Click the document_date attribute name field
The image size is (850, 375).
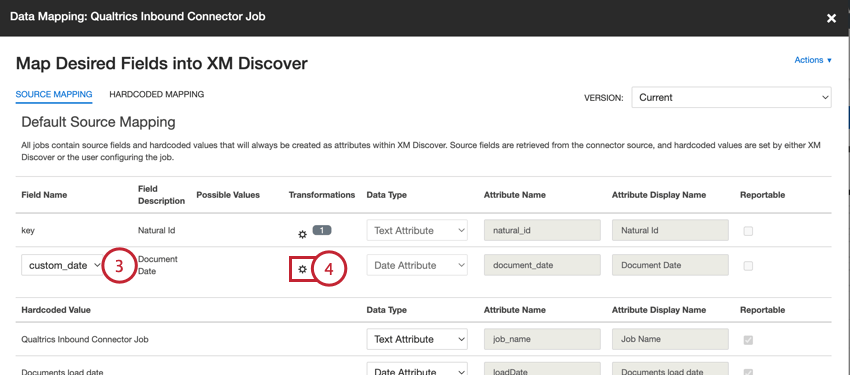[x=542, y=266]
